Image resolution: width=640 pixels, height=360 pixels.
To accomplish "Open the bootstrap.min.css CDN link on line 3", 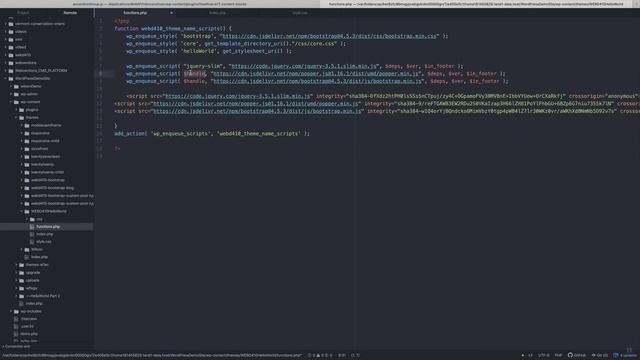I will [x=329, y=36].
